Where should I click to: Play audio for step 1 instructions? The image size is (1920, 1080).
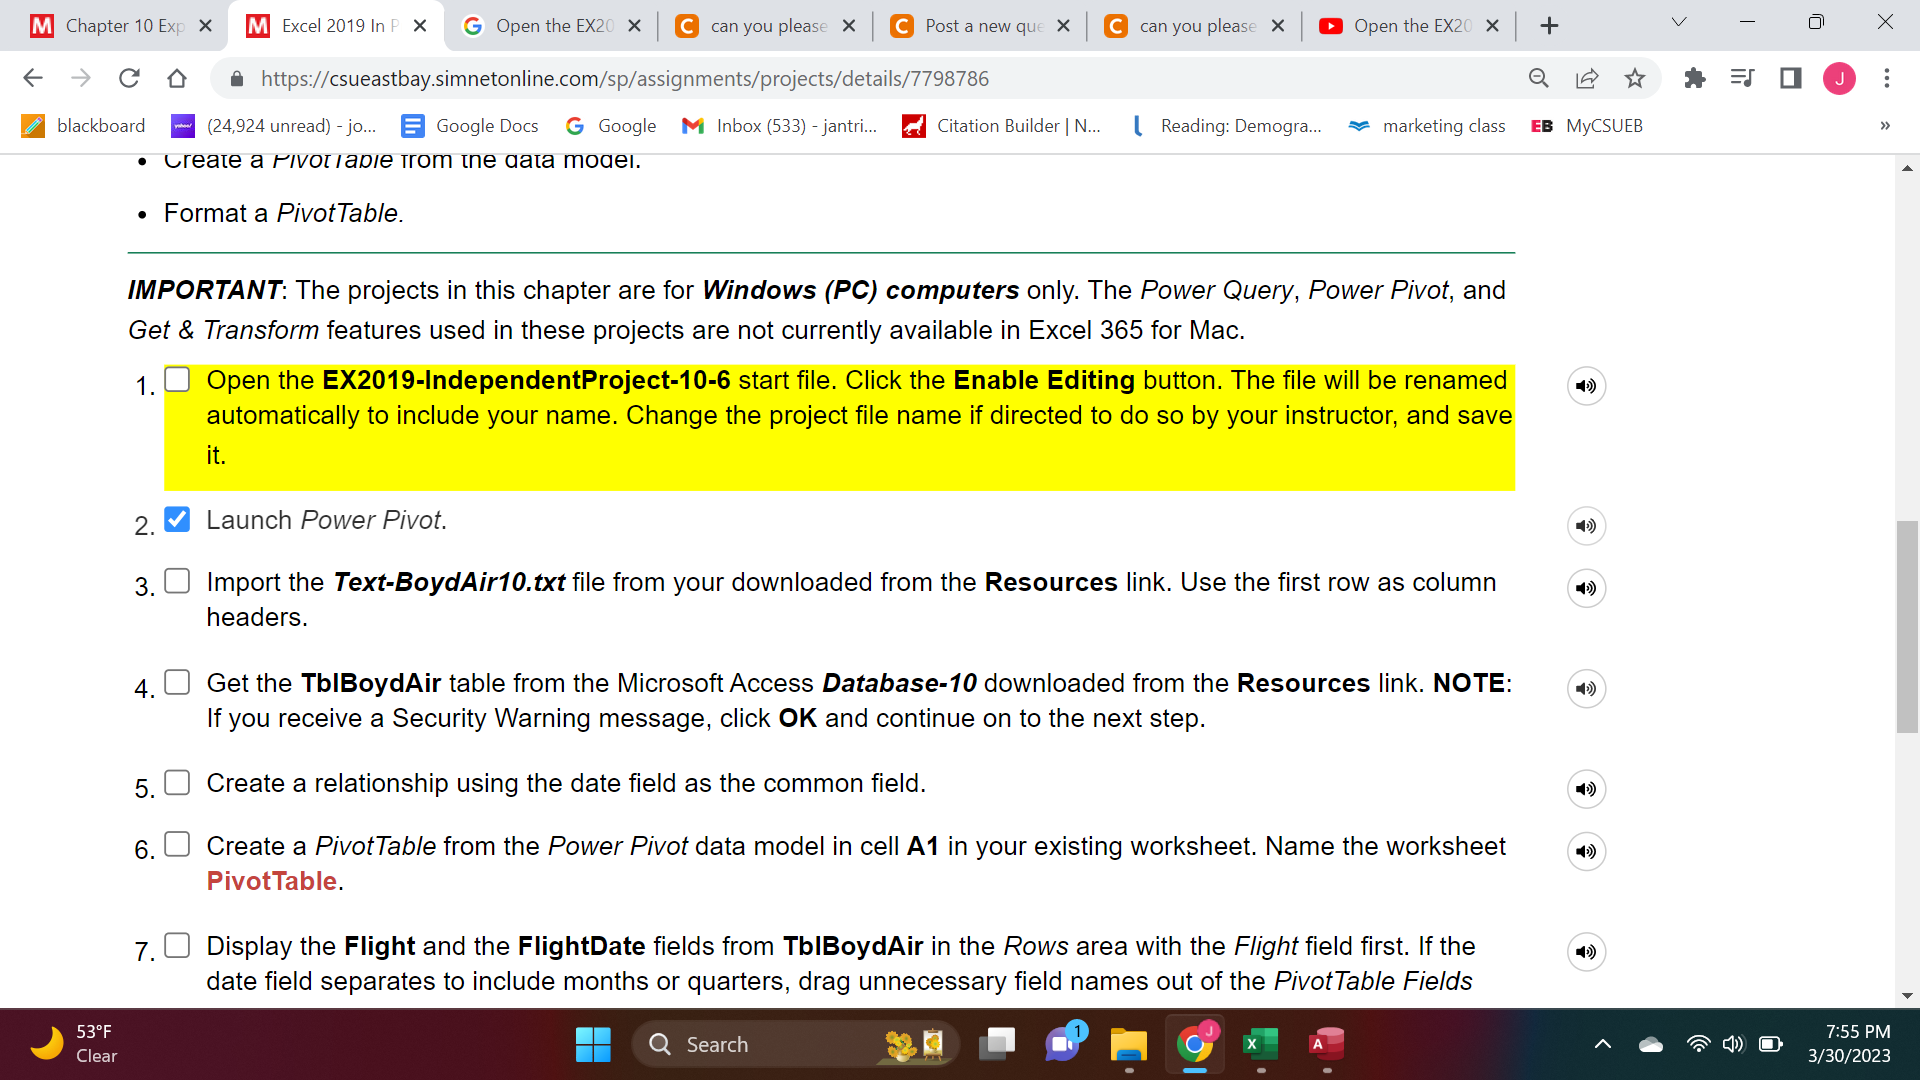pyautogui.click(x=1586, y=386)
